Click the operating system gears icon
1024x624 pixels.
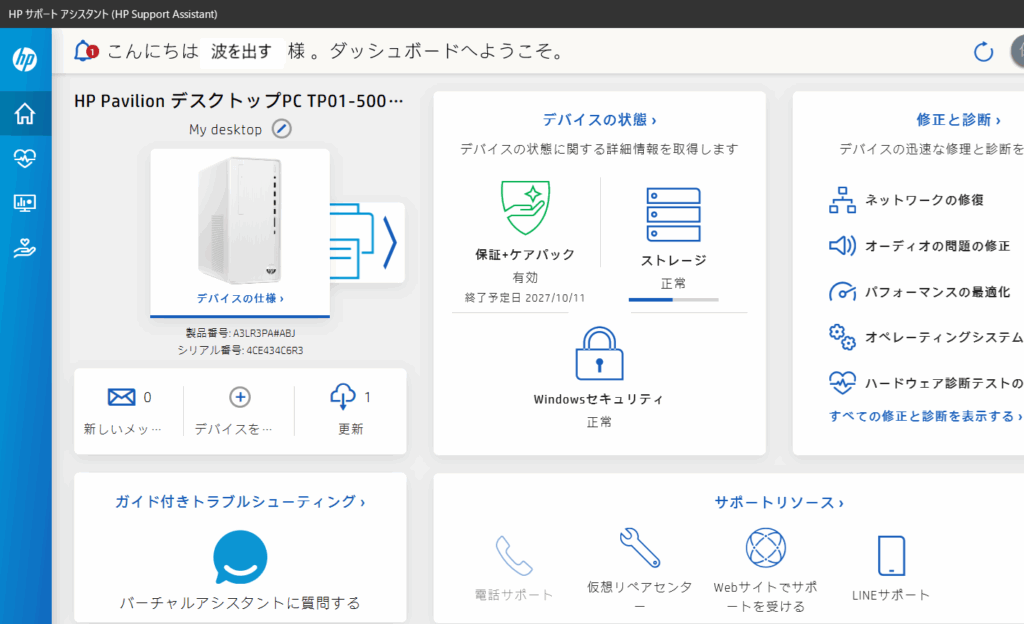click(842, 337)
